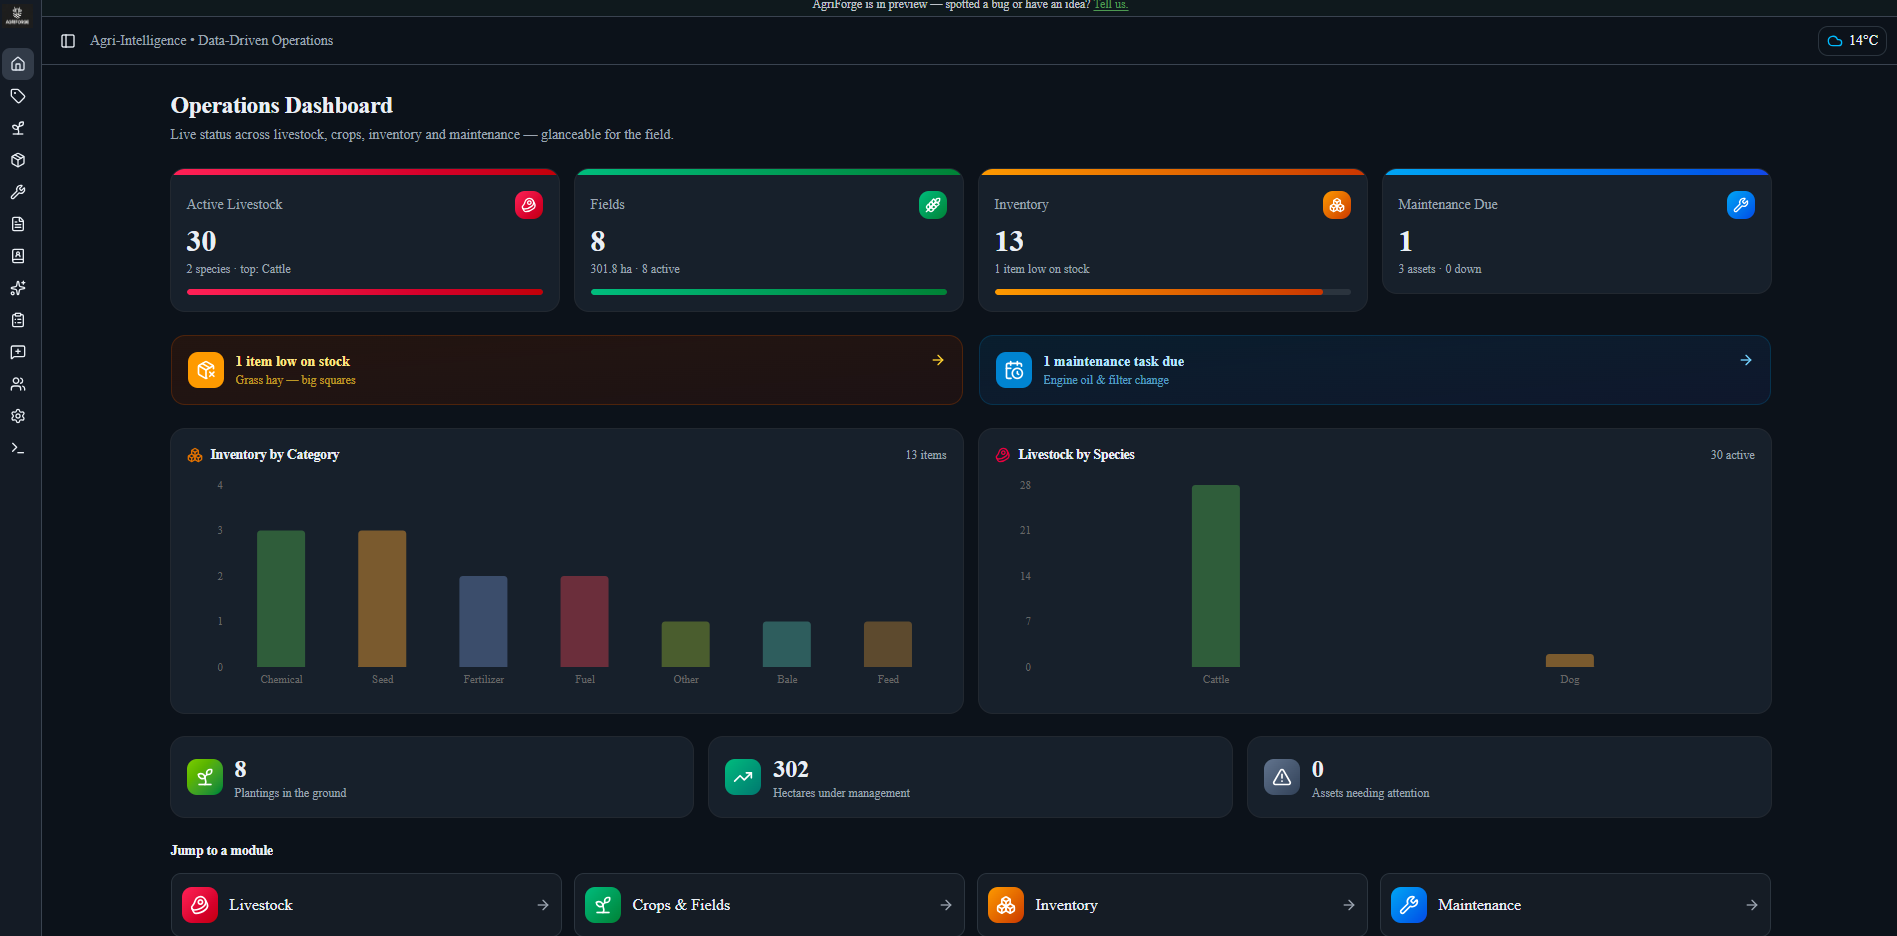Screen dimensions: 1897x936
Task: Click the Hectares under management trend icon
Action: point(743,777)
